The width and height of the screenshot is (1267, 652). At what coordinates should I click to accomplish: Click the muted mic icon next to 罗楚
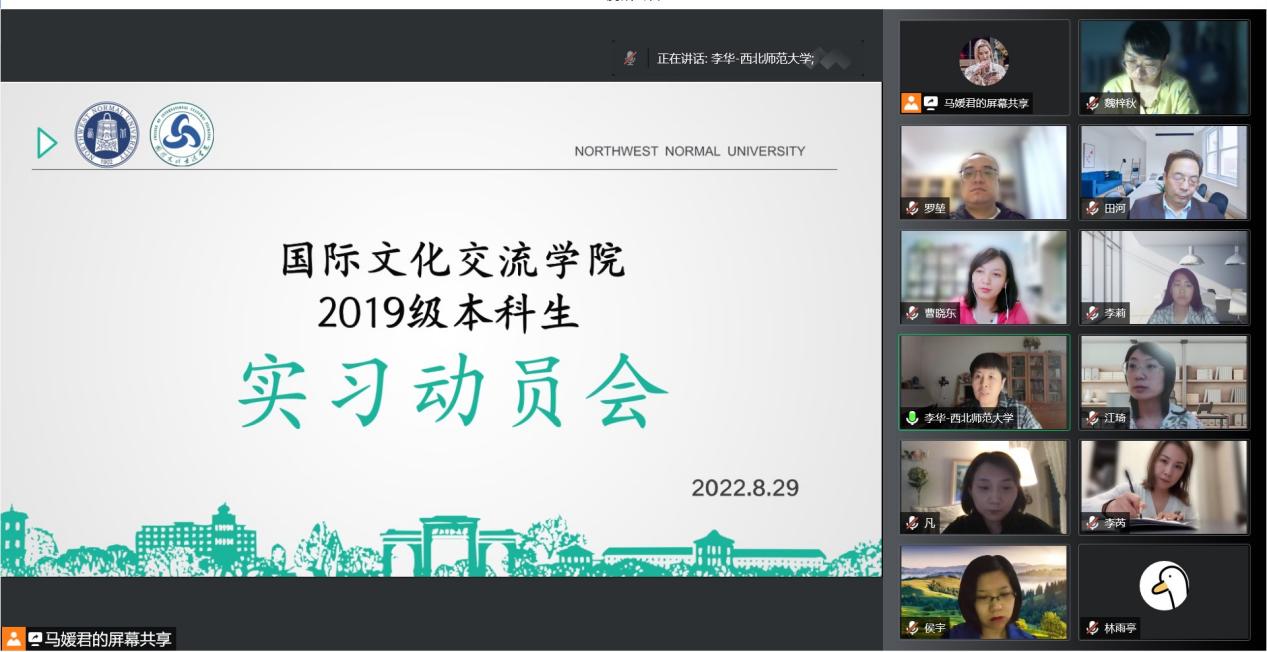pyautogui.click(x=912, y=208)
